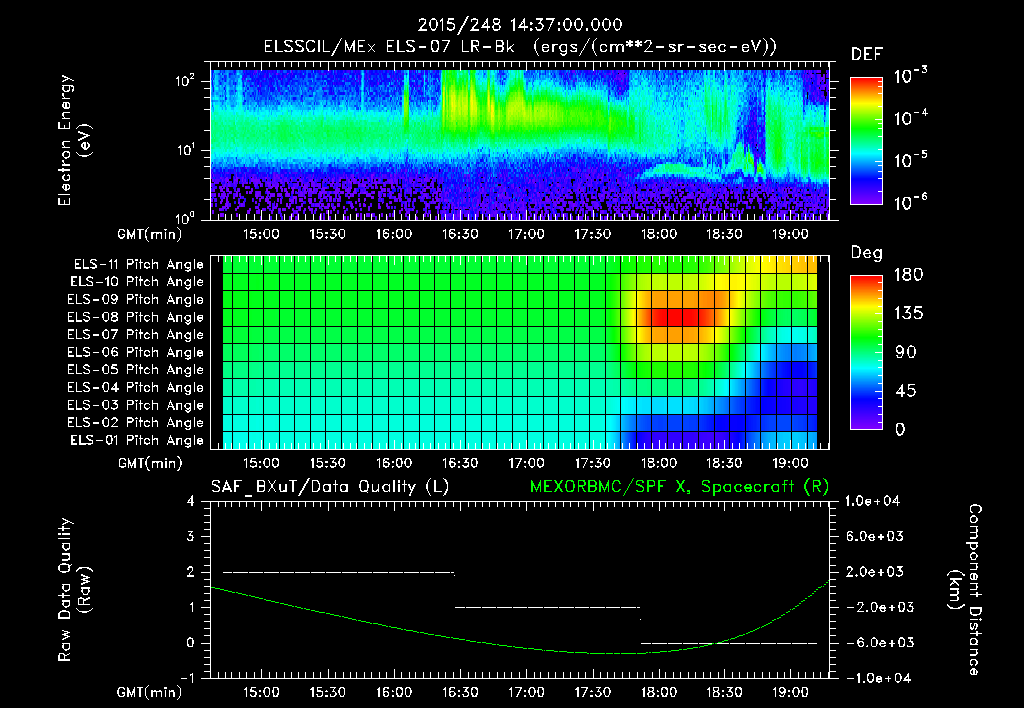Image resolution: width=1024 pixels, height=708 pixels.
Task: Click ELS-04 Pitch Angle row label
Action: click(x=135, y=387)
